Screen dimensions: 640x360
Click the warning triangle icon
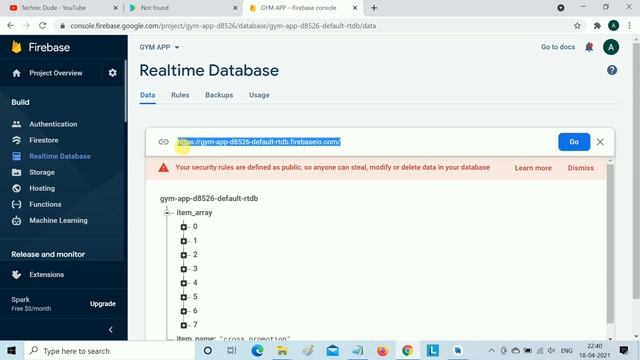[164, 168]
